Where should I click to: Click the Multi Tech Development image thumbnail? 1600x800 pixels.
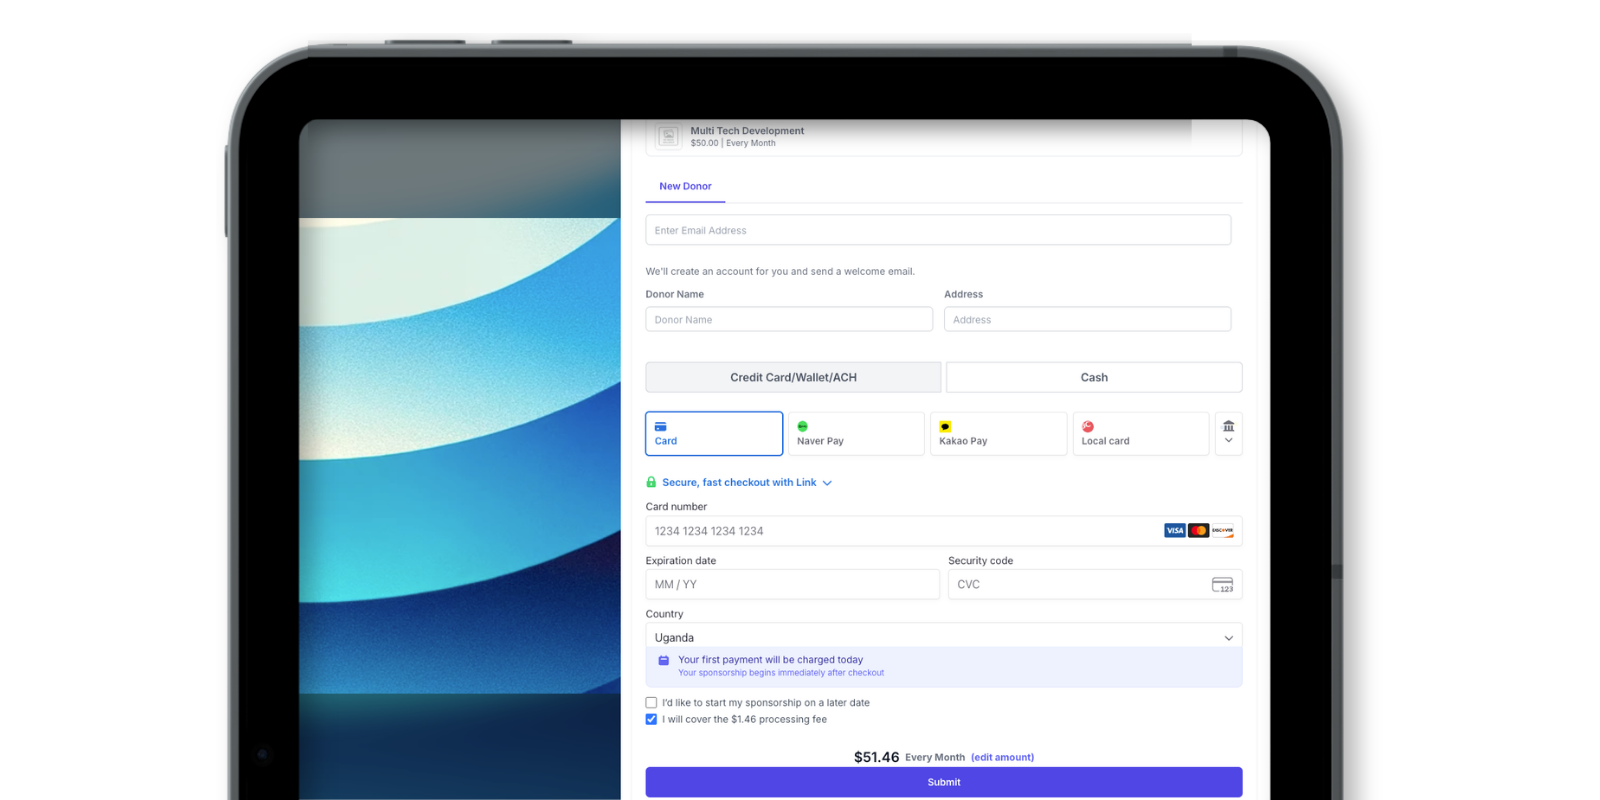click(669, 136)
